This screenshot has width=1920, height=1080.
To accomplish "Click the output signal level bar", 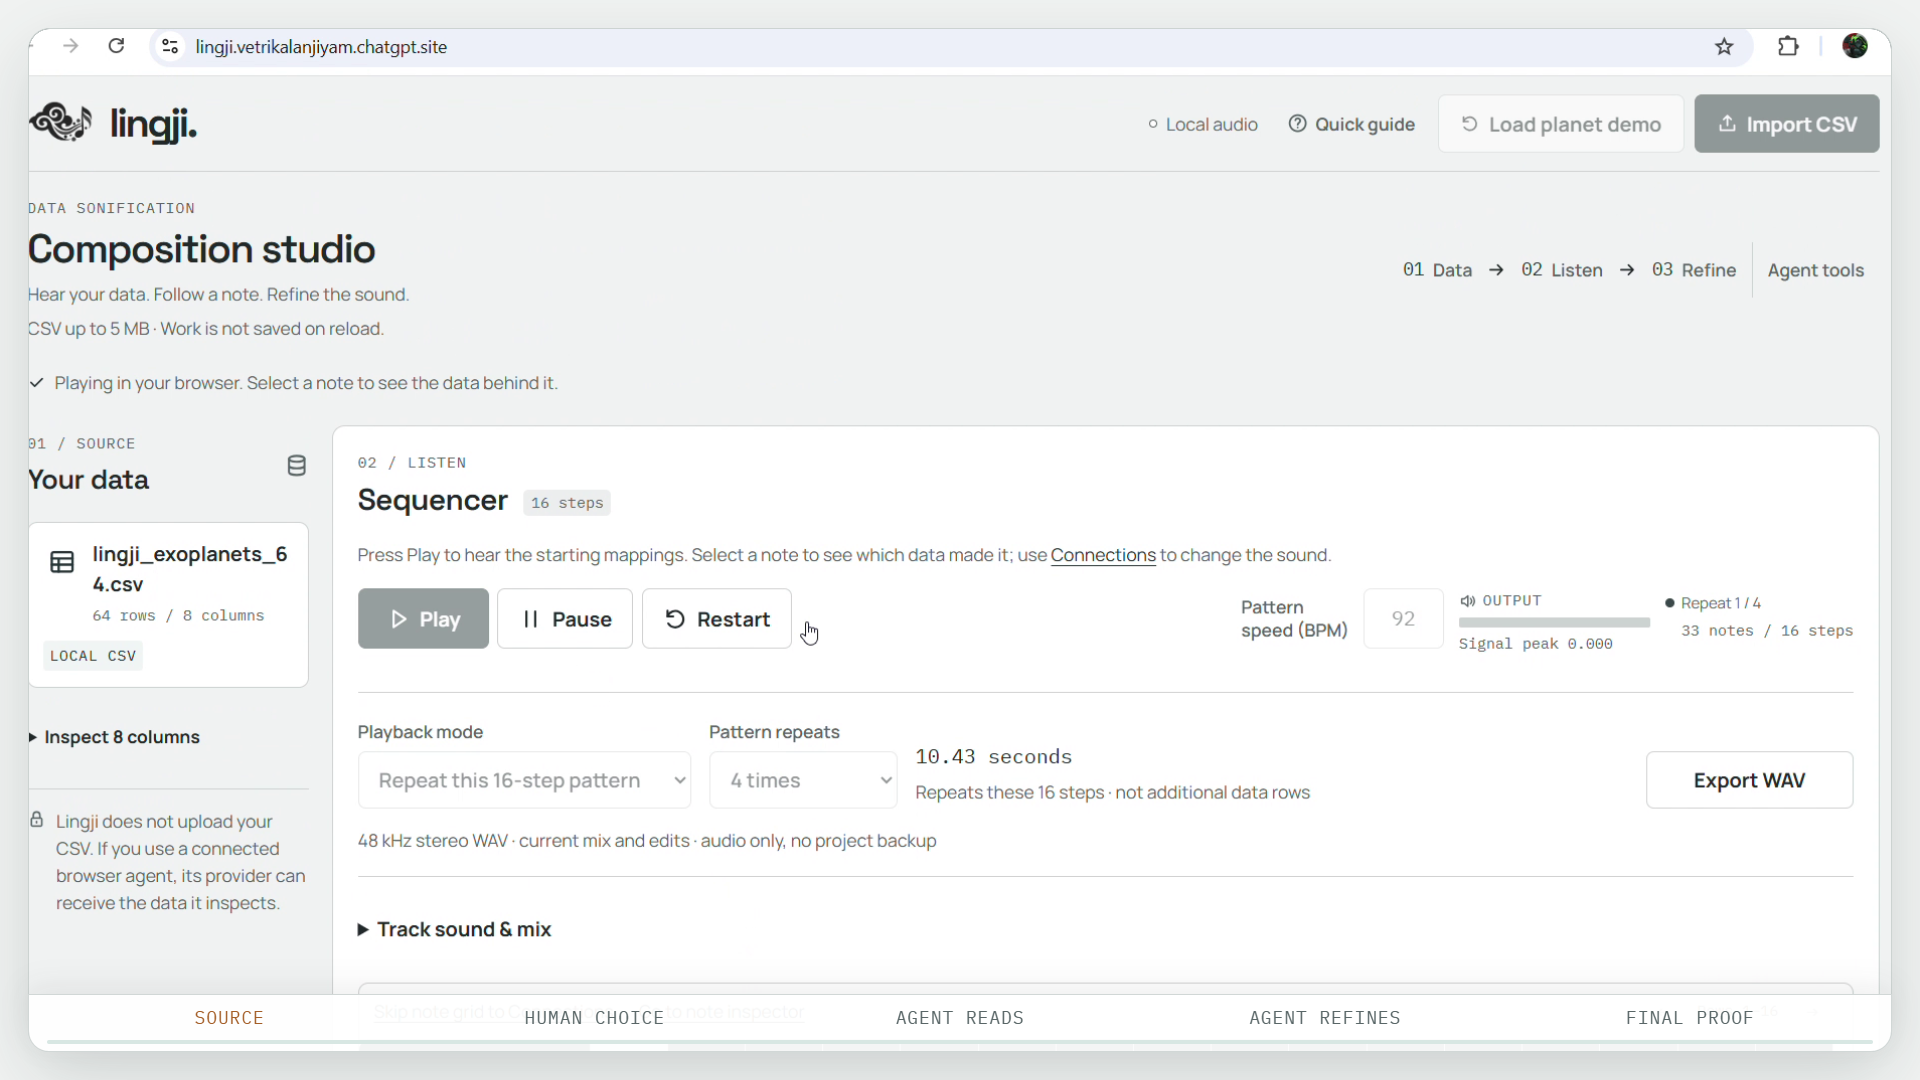I will tap(1554, 623).
